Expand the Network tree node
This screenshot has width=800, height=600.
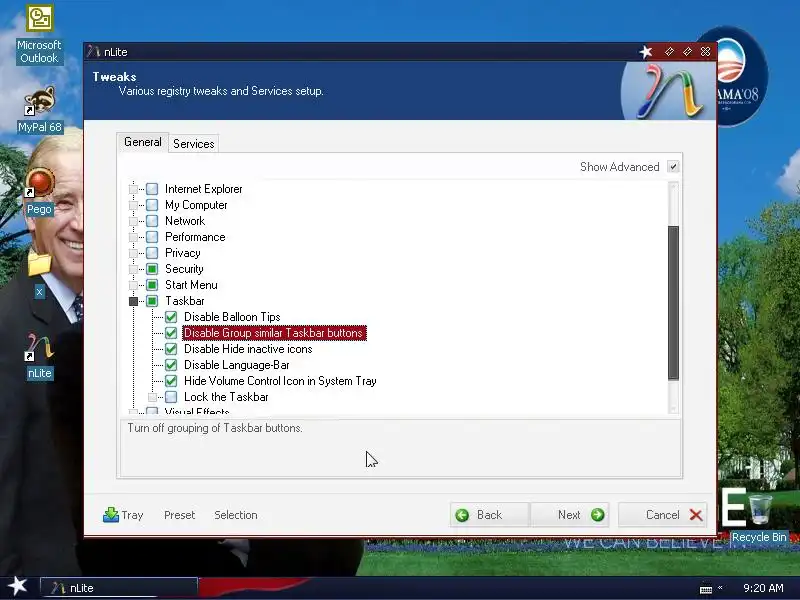[x=133, y=221]
